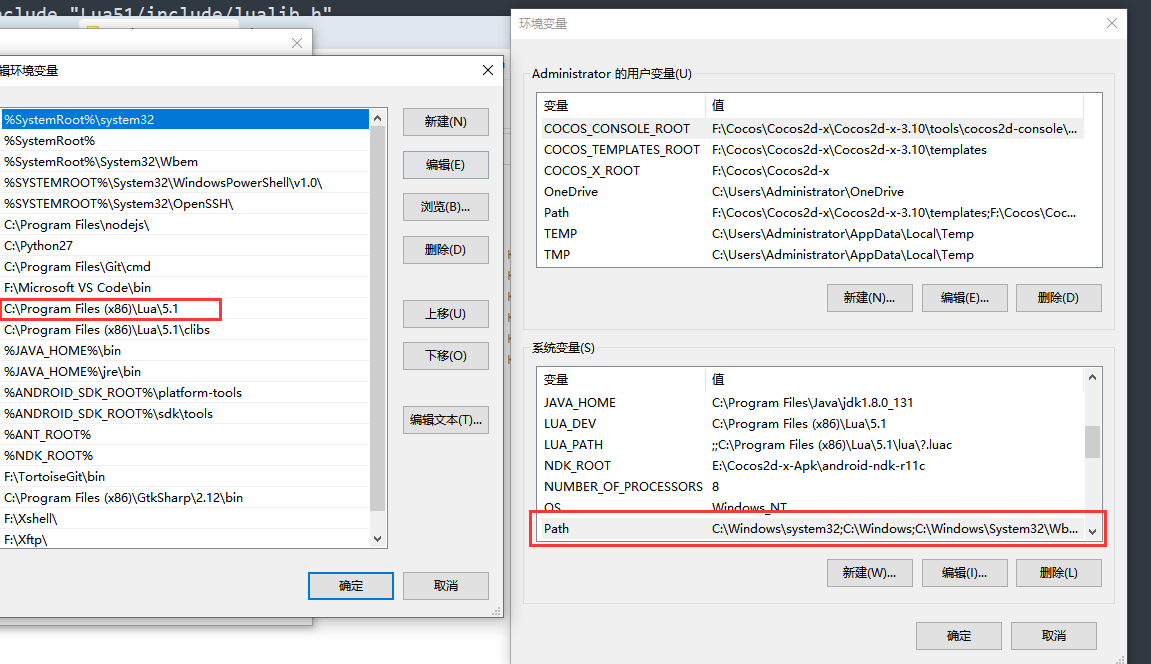Select C:\Program Files (x86)\Lua\5.1 path entry
The height and width of the screenshot is (664, 1151).
tap(185, 309)
